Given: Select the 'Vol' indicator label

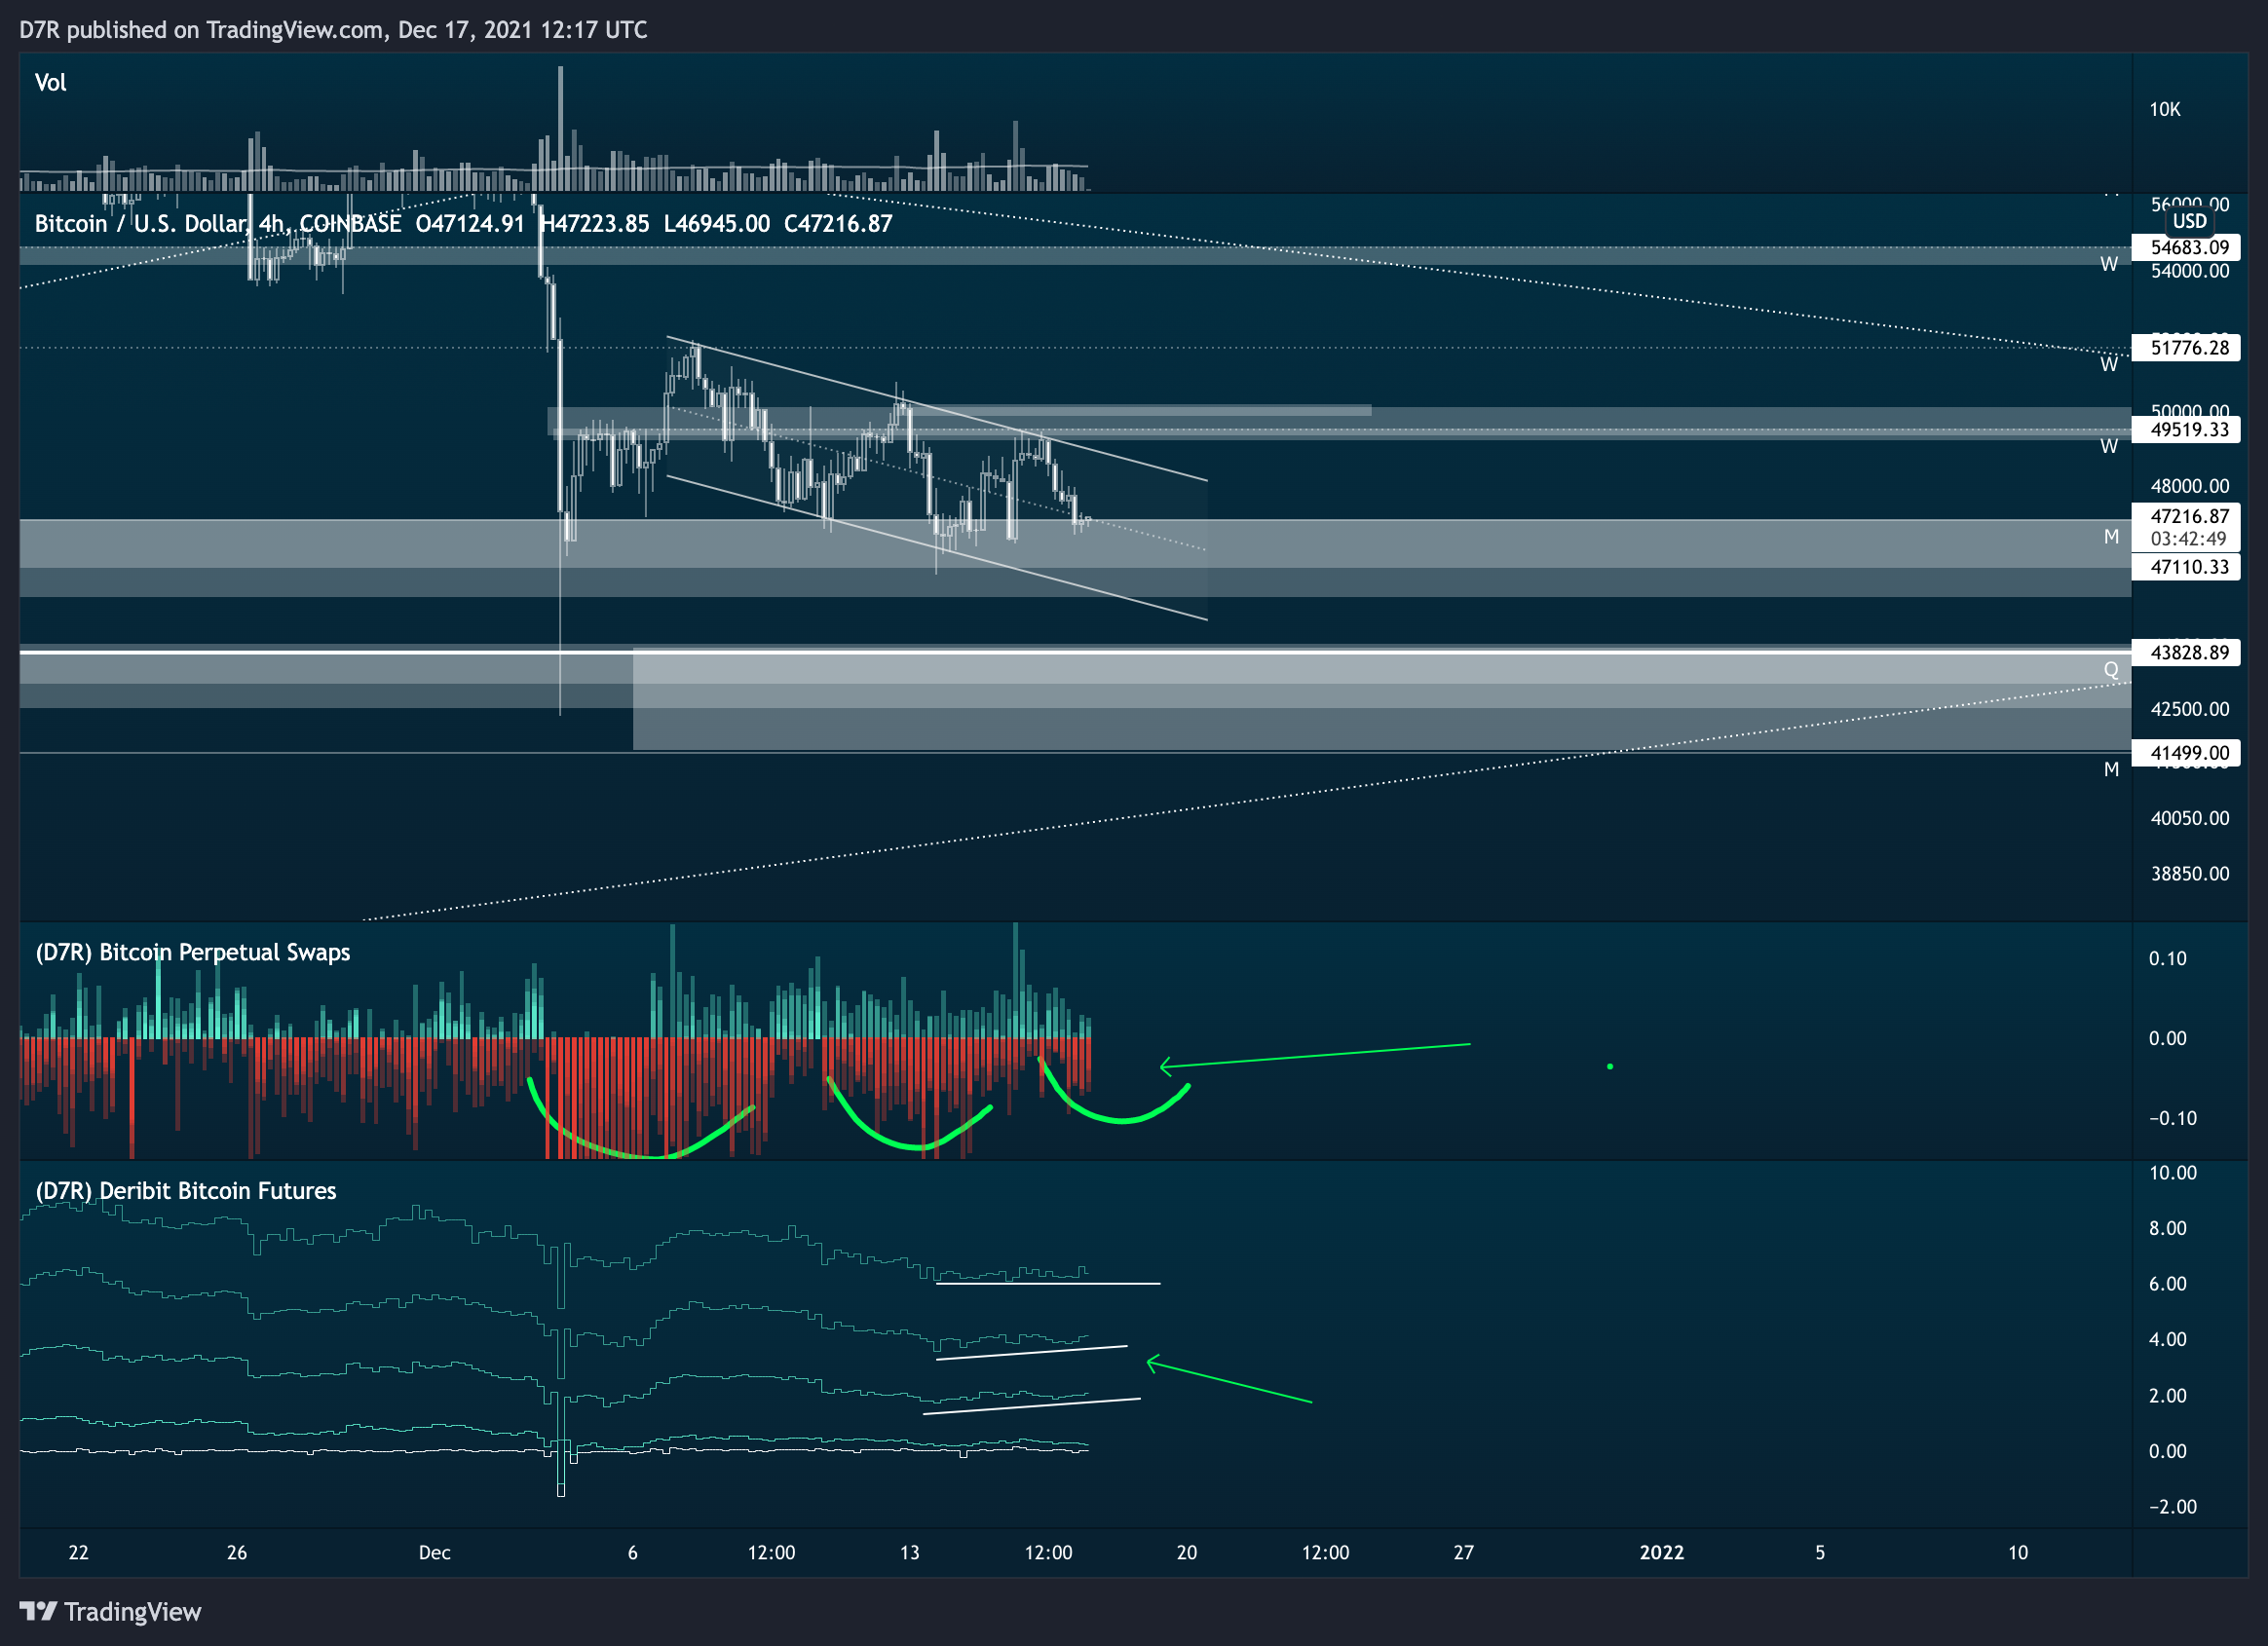Looking at the screenshot, I should (50, 83).
